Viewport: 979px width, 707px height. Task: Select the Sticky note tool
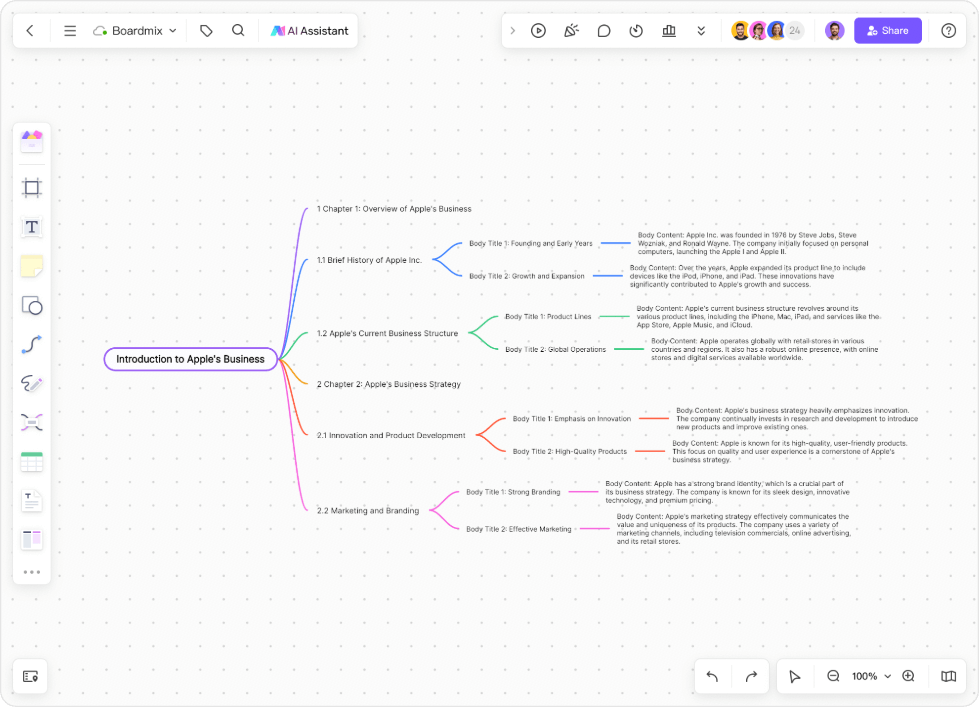tap(32, 266)
